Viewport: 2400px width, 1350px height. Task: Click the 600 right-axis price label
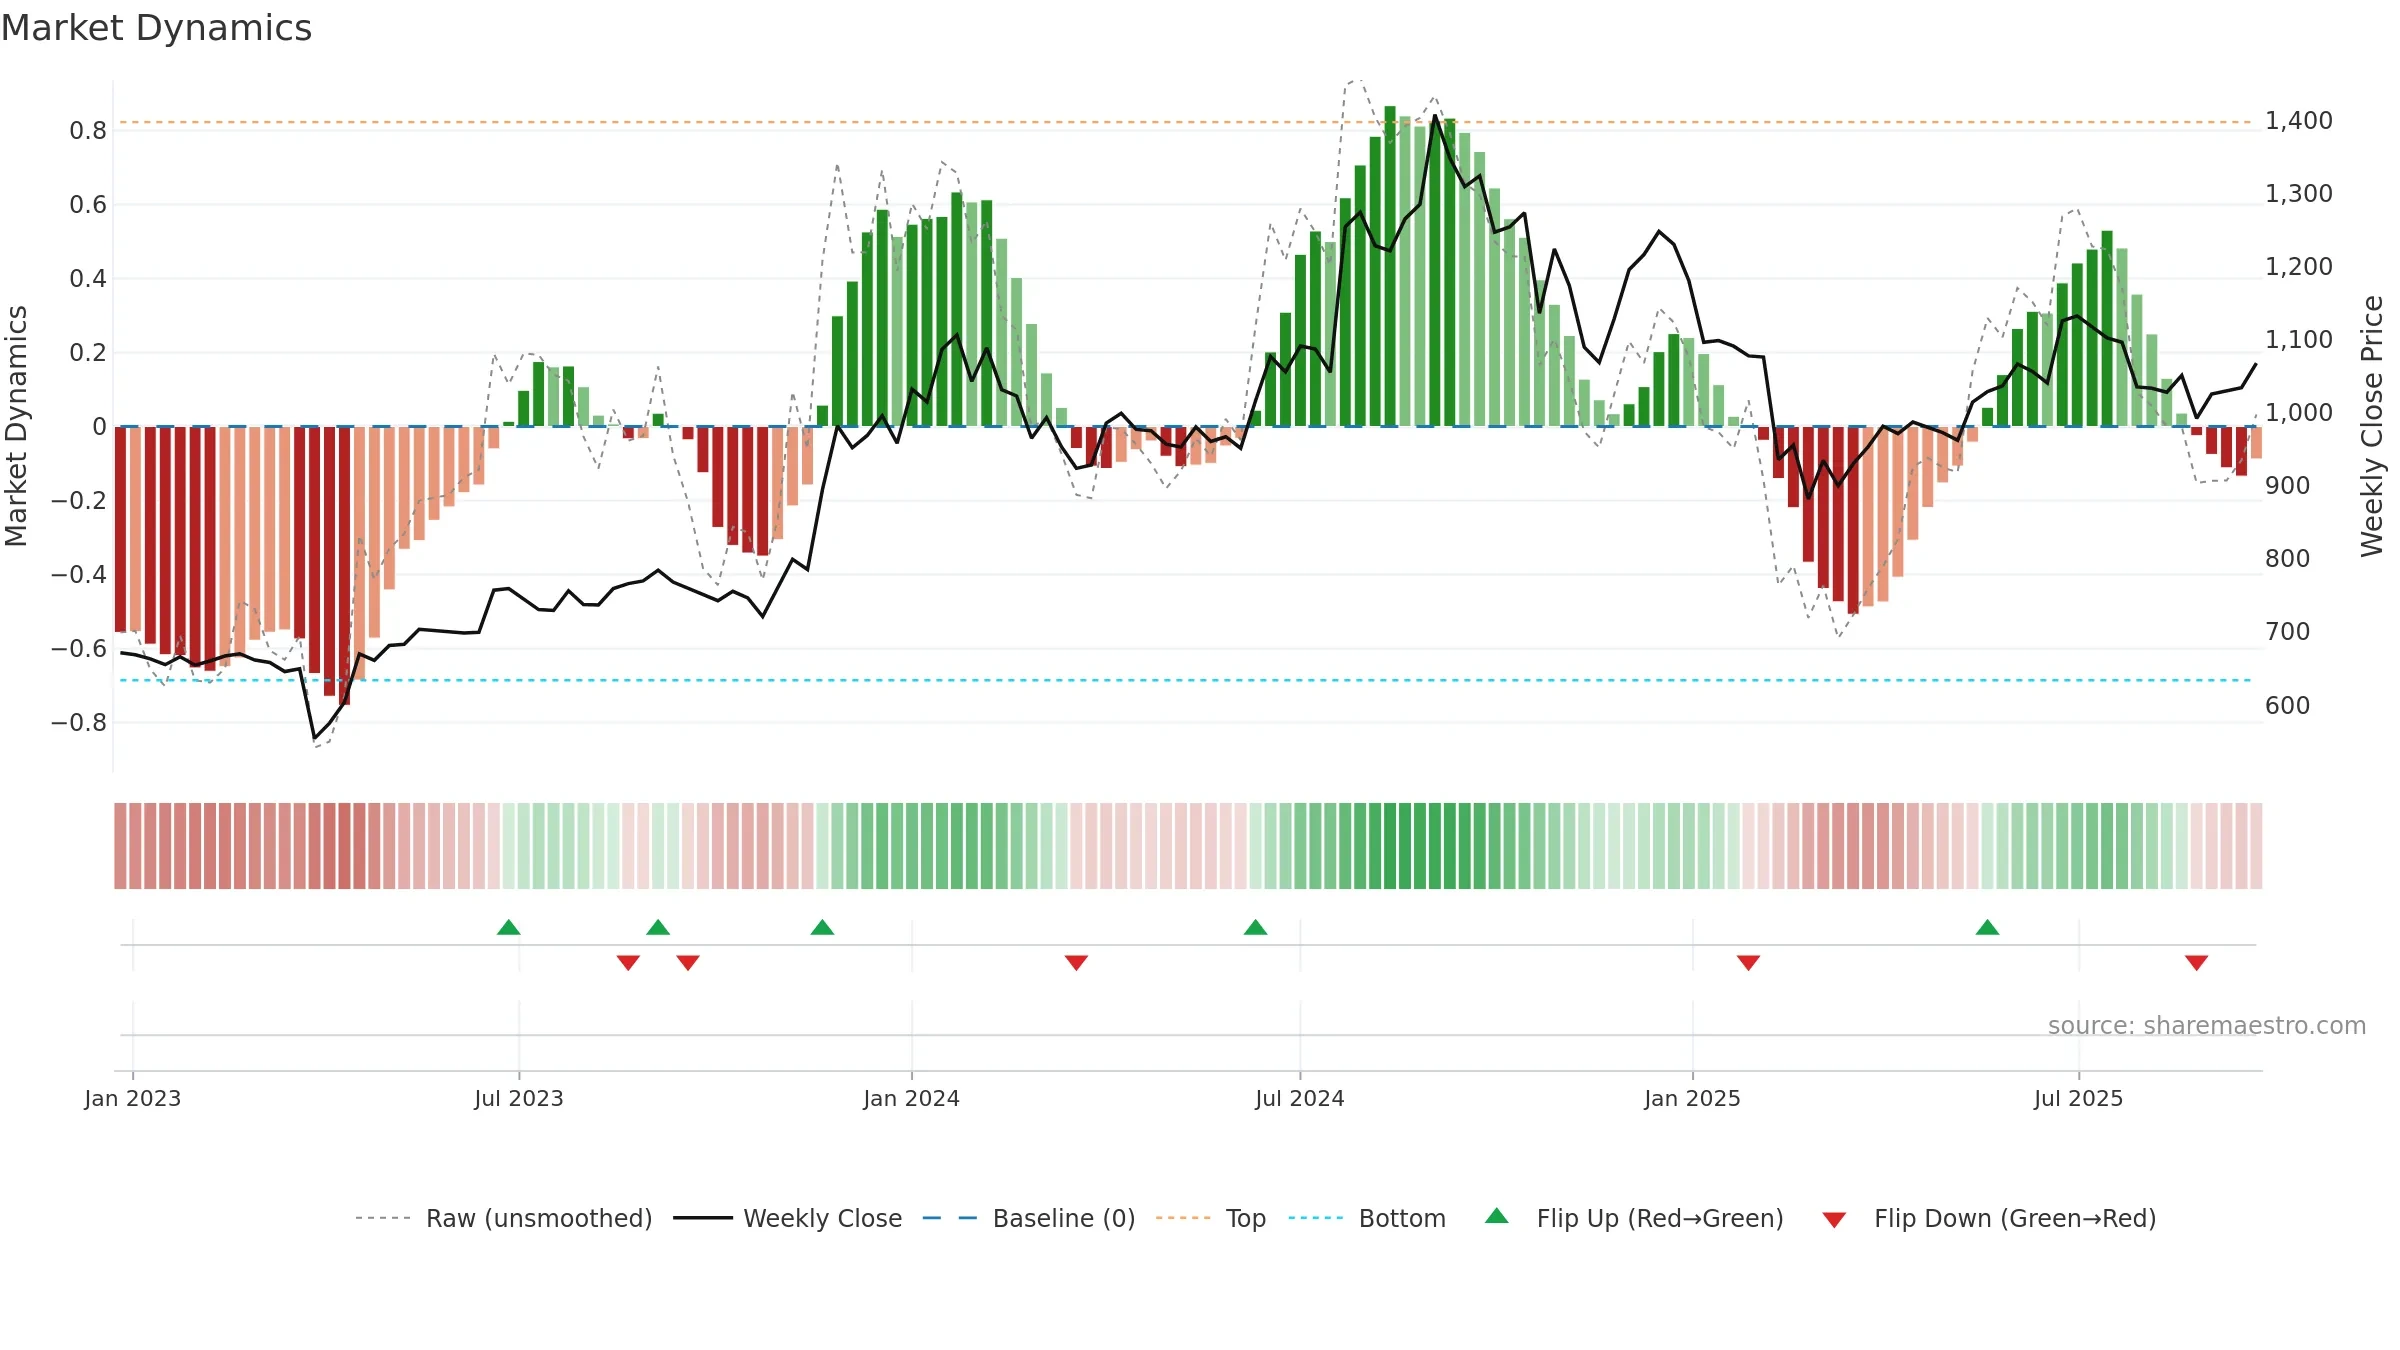(2287, 705)
